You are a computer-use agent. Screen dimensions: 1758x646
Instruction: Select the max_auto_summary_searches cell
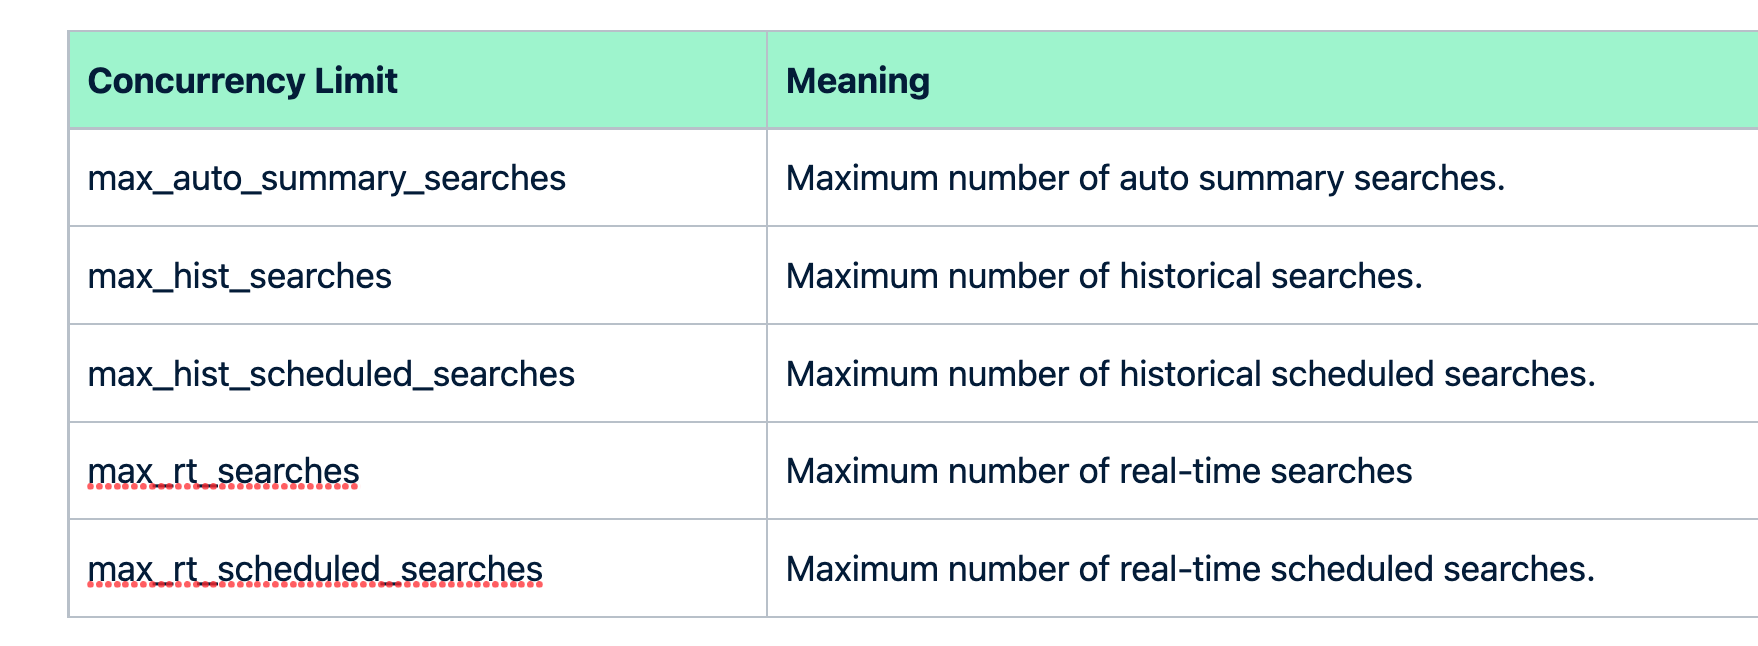326,178
